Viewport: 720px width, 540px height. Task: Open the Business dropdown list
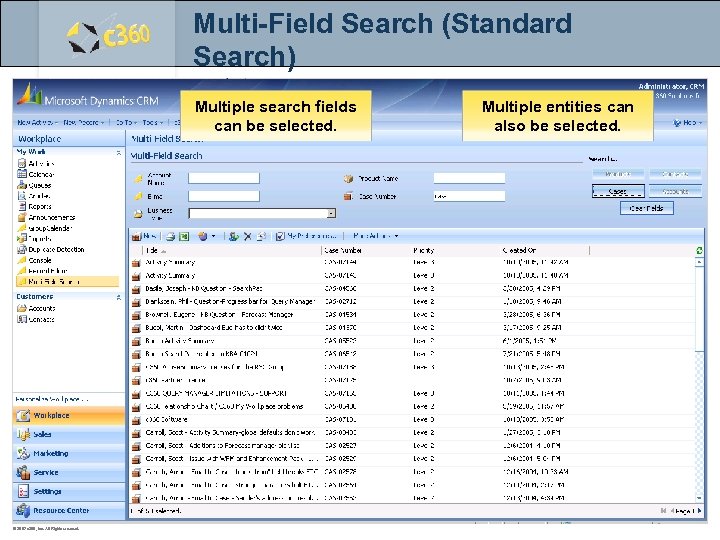(331, 213)
